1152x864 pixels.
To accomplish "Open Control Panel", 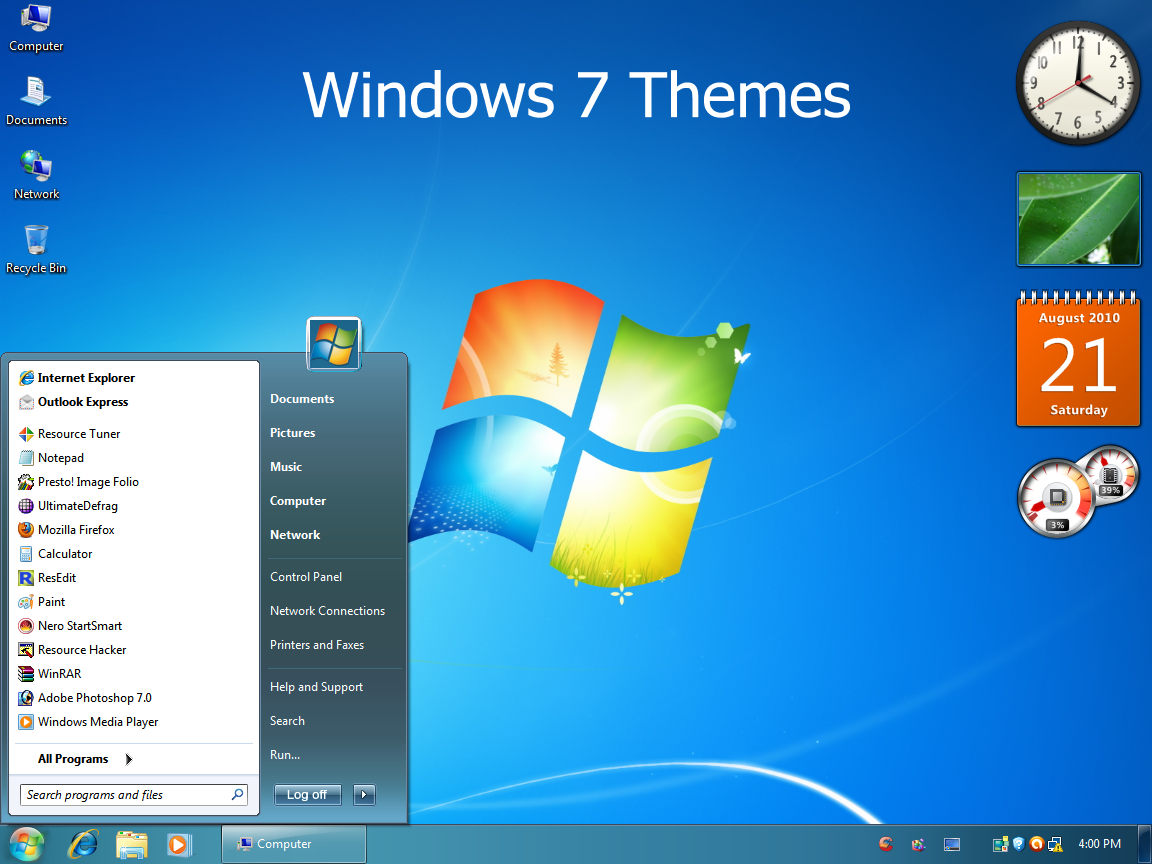I will [306, 577].
